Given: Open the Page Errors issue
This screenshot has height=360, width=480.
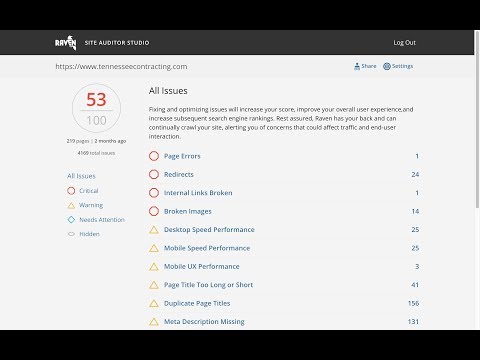Looking at the screenshot, I should 182,156.
